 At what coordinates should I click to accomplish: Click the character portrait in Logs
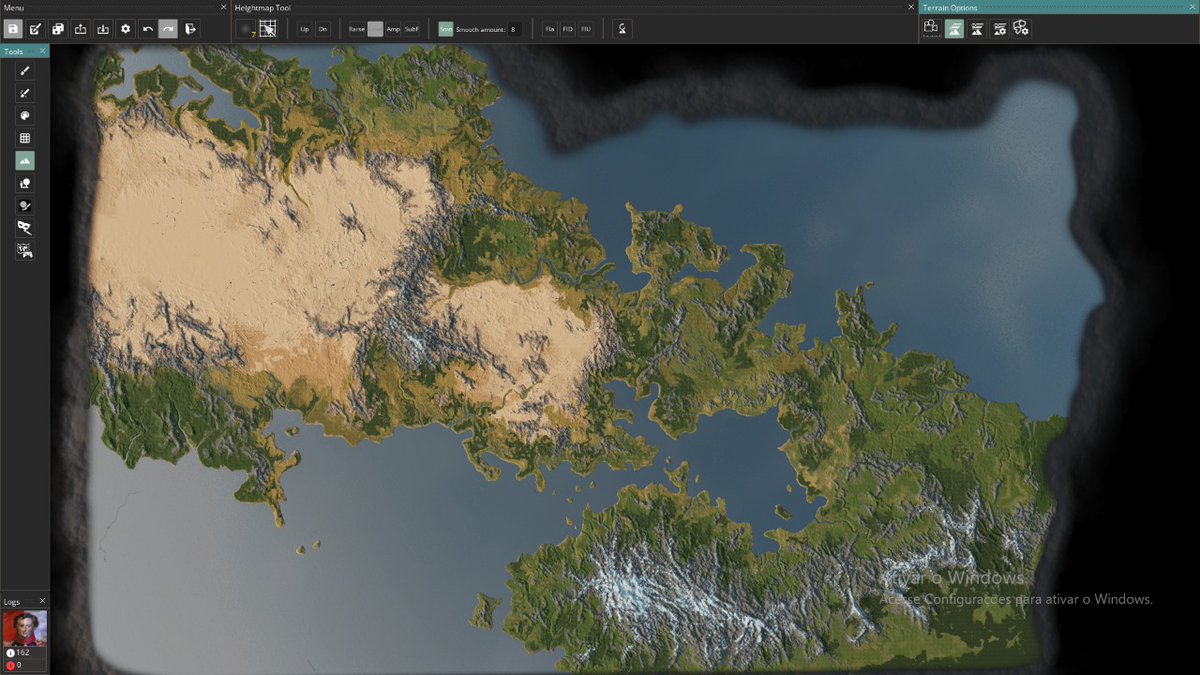pos(24,628)
